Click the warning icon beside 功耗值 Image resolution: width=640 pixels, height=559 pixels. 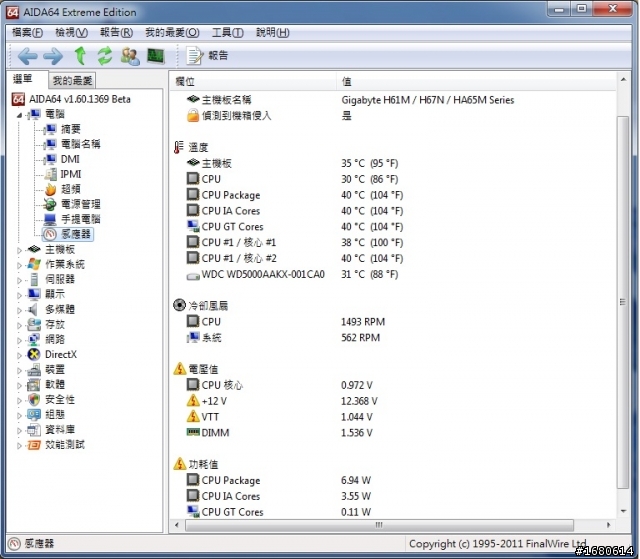pos(180,464)
